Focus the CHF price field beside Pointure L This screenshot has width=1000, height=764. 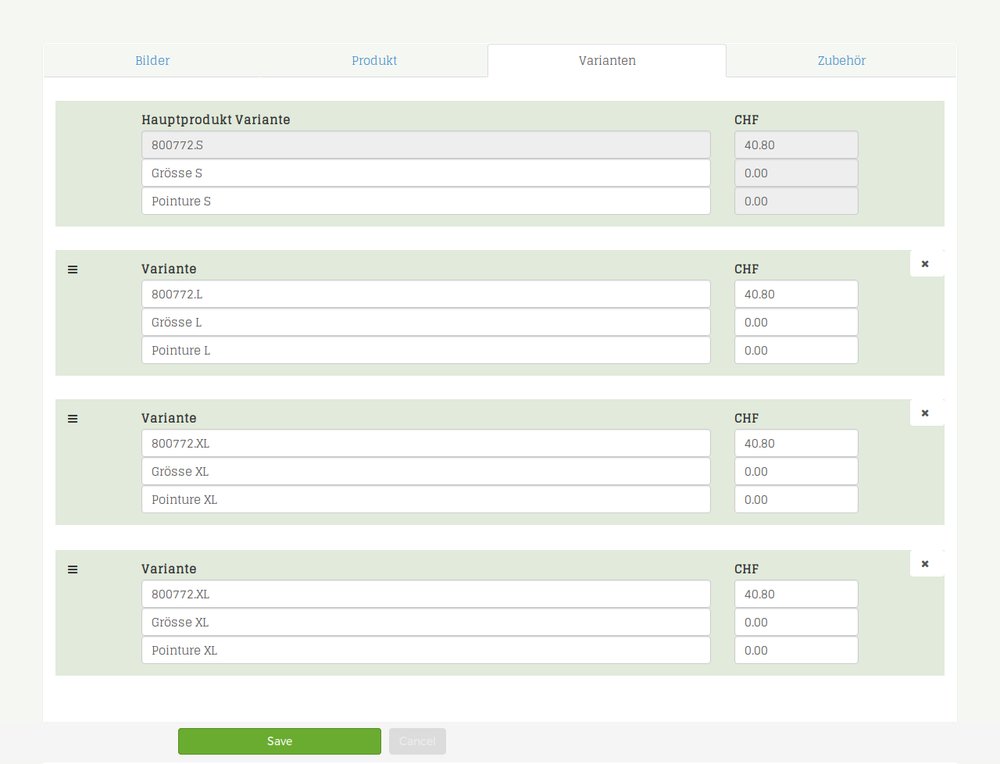[x=795, y=350]
